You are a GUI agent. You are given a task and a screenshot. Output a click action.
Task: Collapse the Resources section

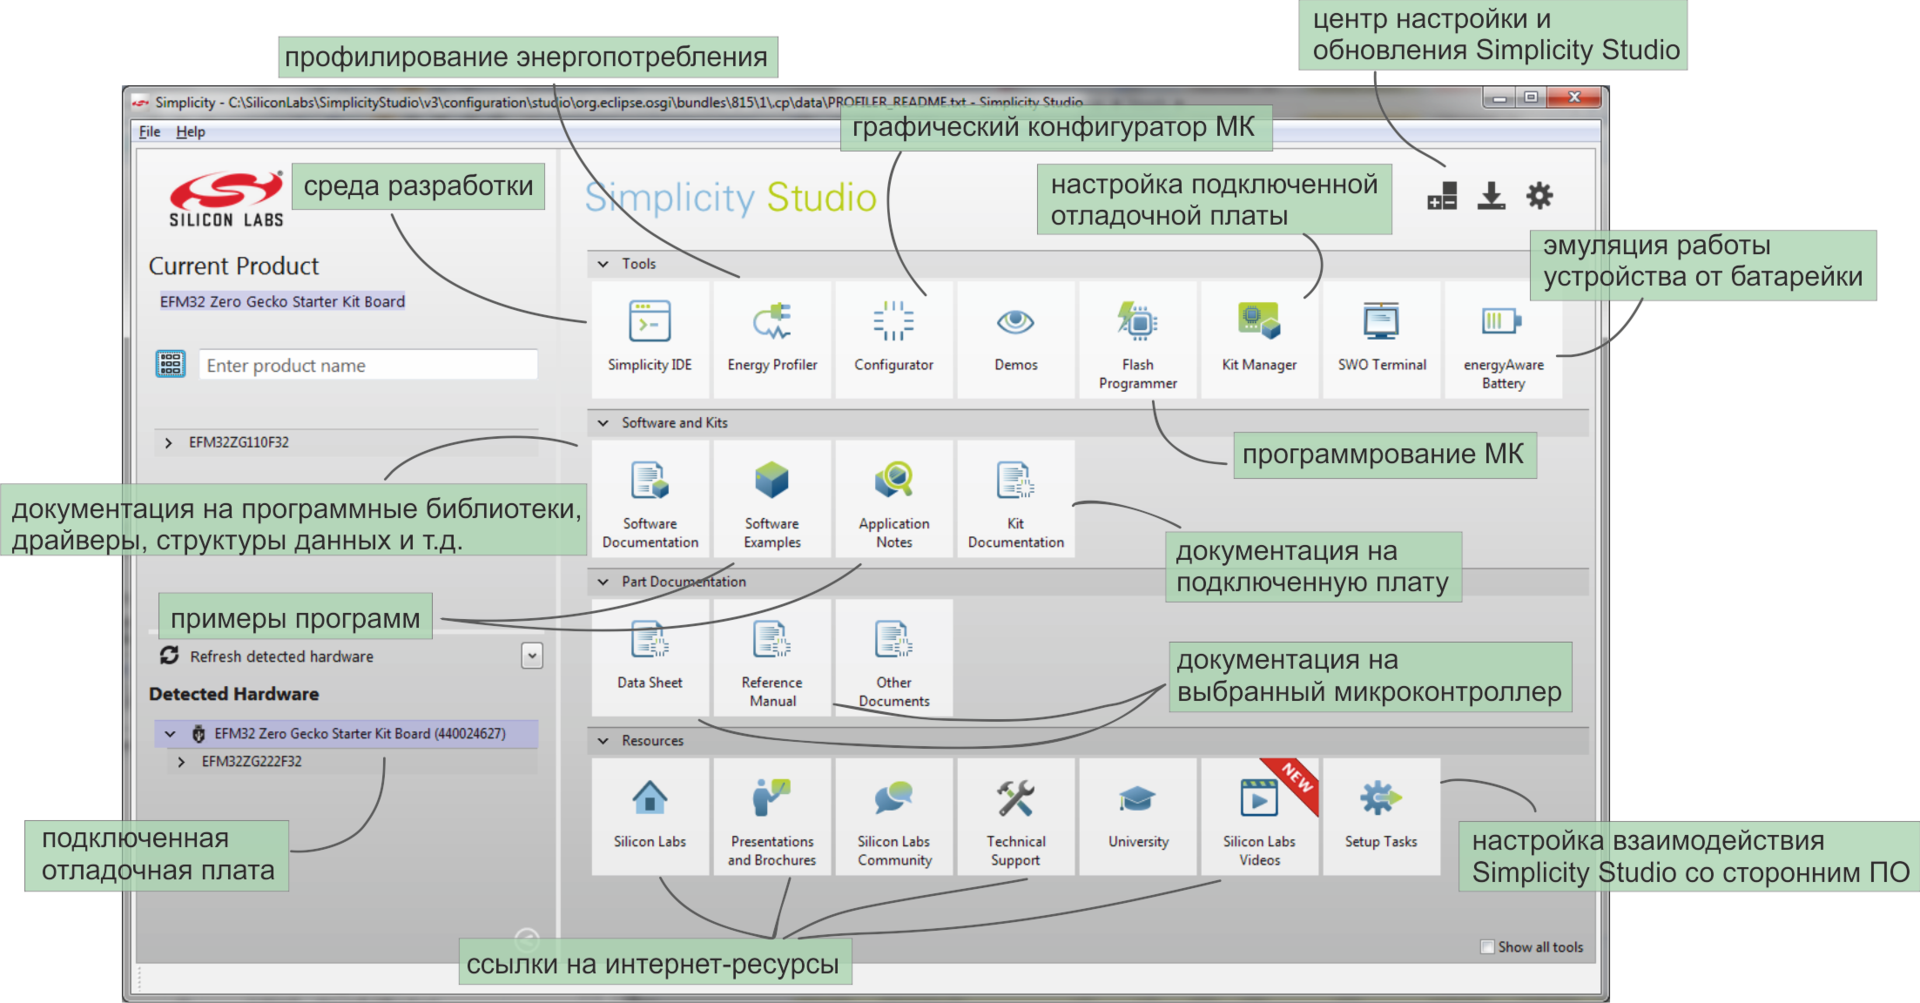click(x=603, y=741)
